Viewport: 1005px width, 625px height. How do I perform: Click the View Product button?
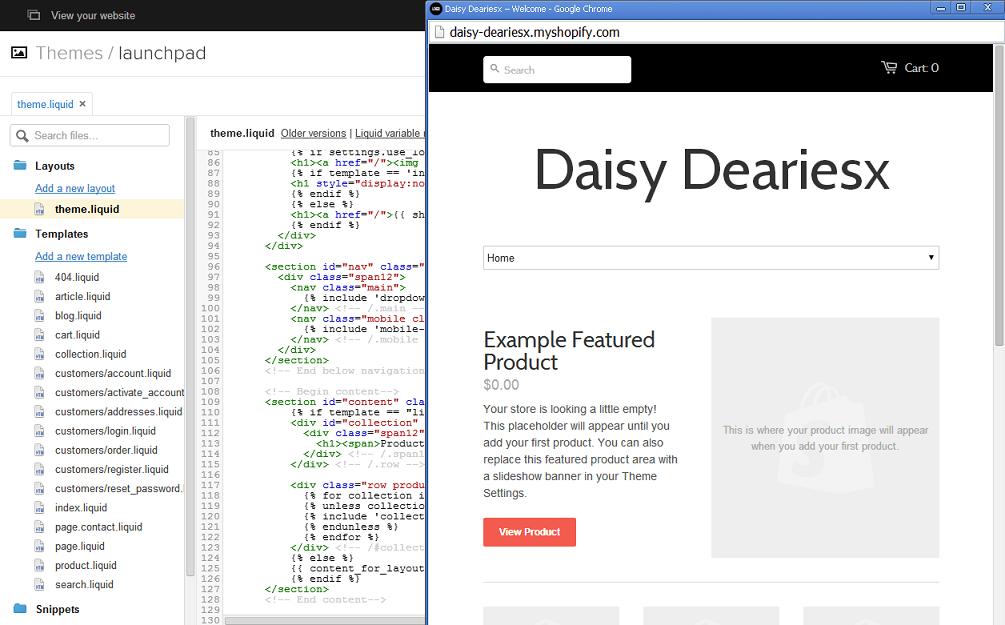click(x=529, y=532)
